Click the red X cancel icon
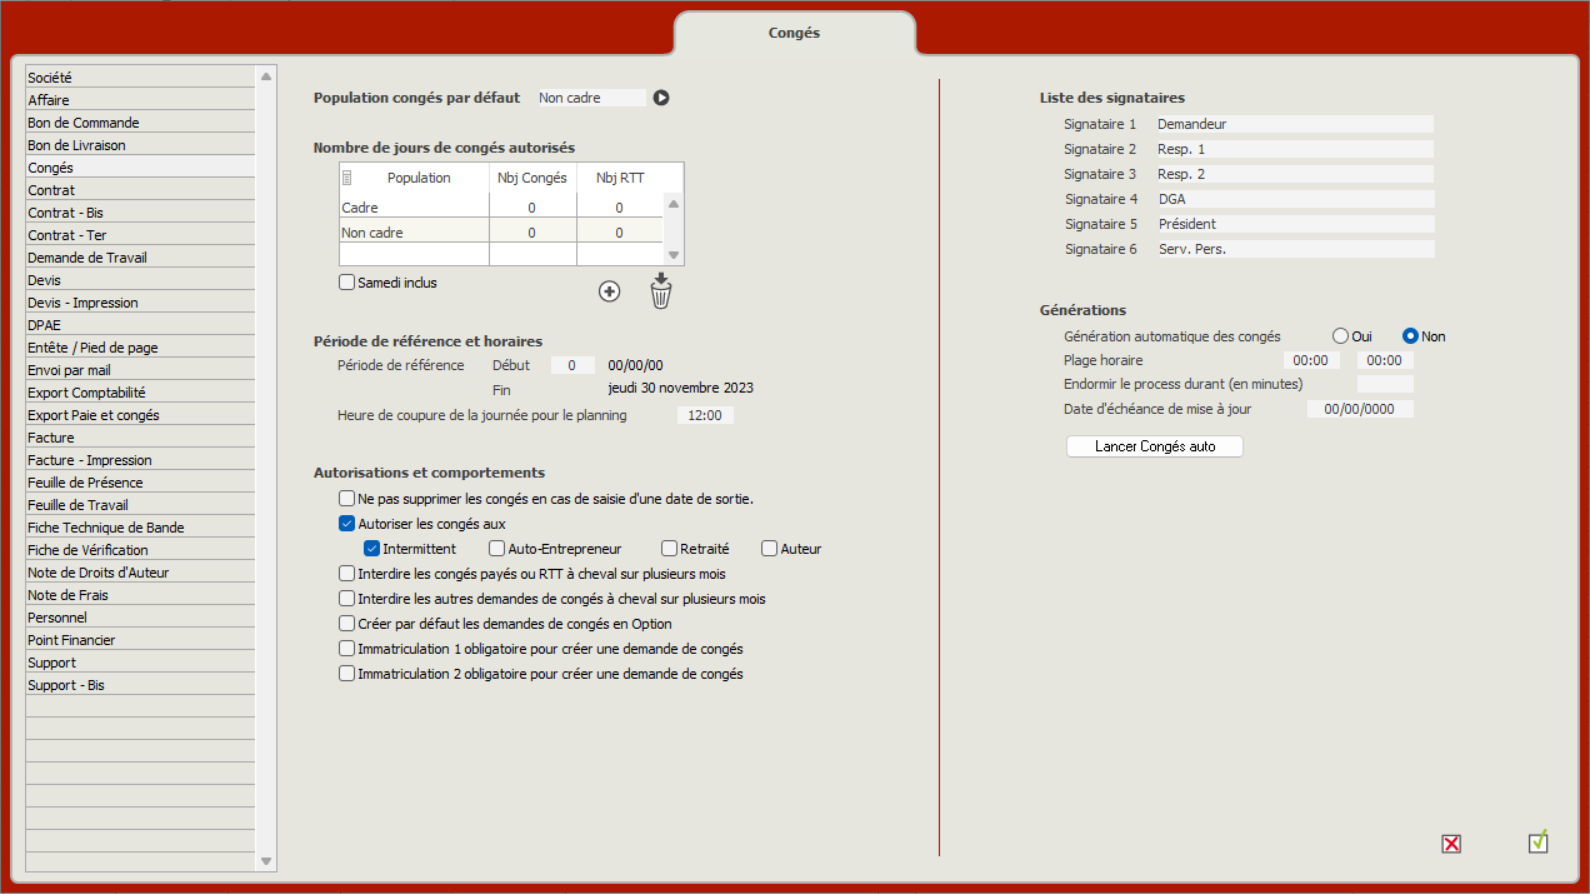This screenshot has width=1590, height=894. click(1451, 844)
